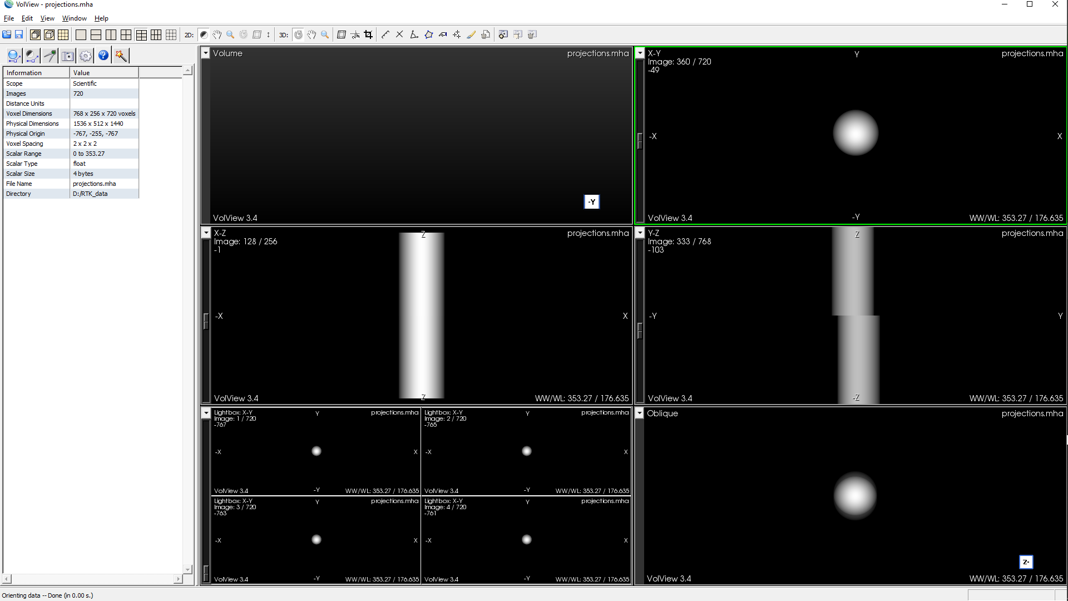Open the Volume view dropdown menu

click(205, 53)
